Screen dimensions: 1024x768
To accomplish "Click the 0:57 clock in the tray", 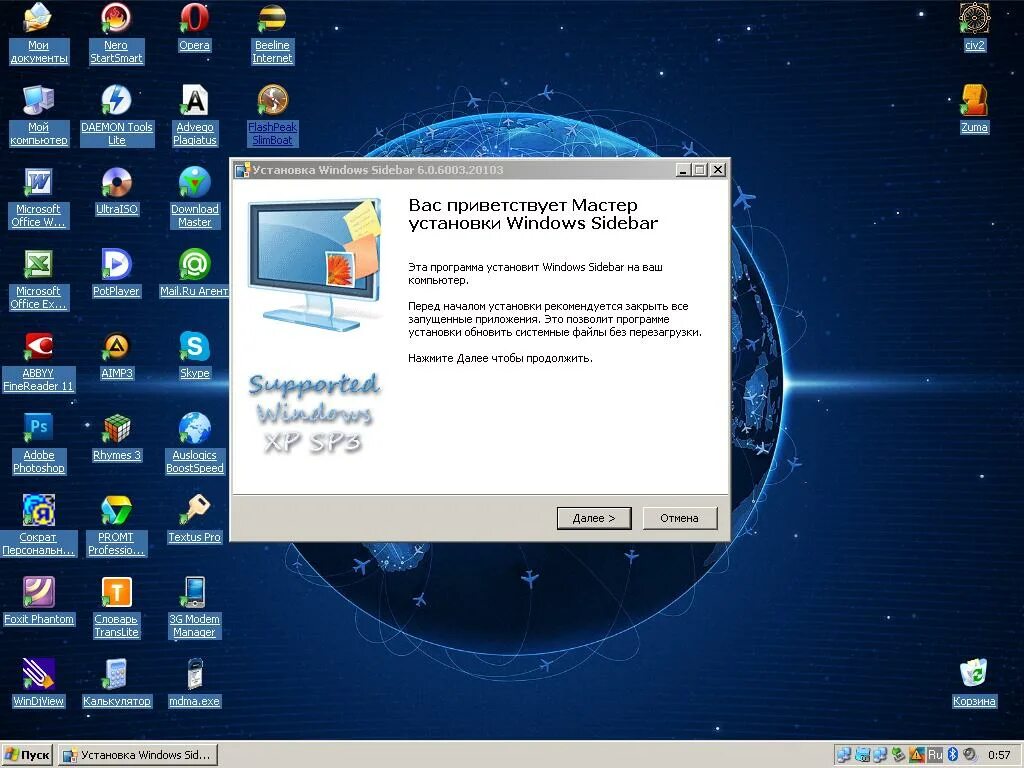I will [999, 755].
